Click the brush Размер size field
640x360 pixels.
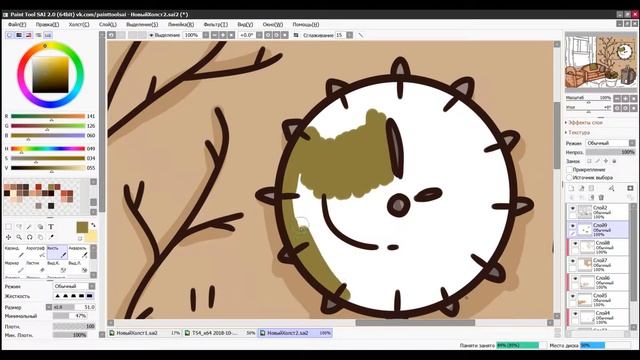[74, 307]
